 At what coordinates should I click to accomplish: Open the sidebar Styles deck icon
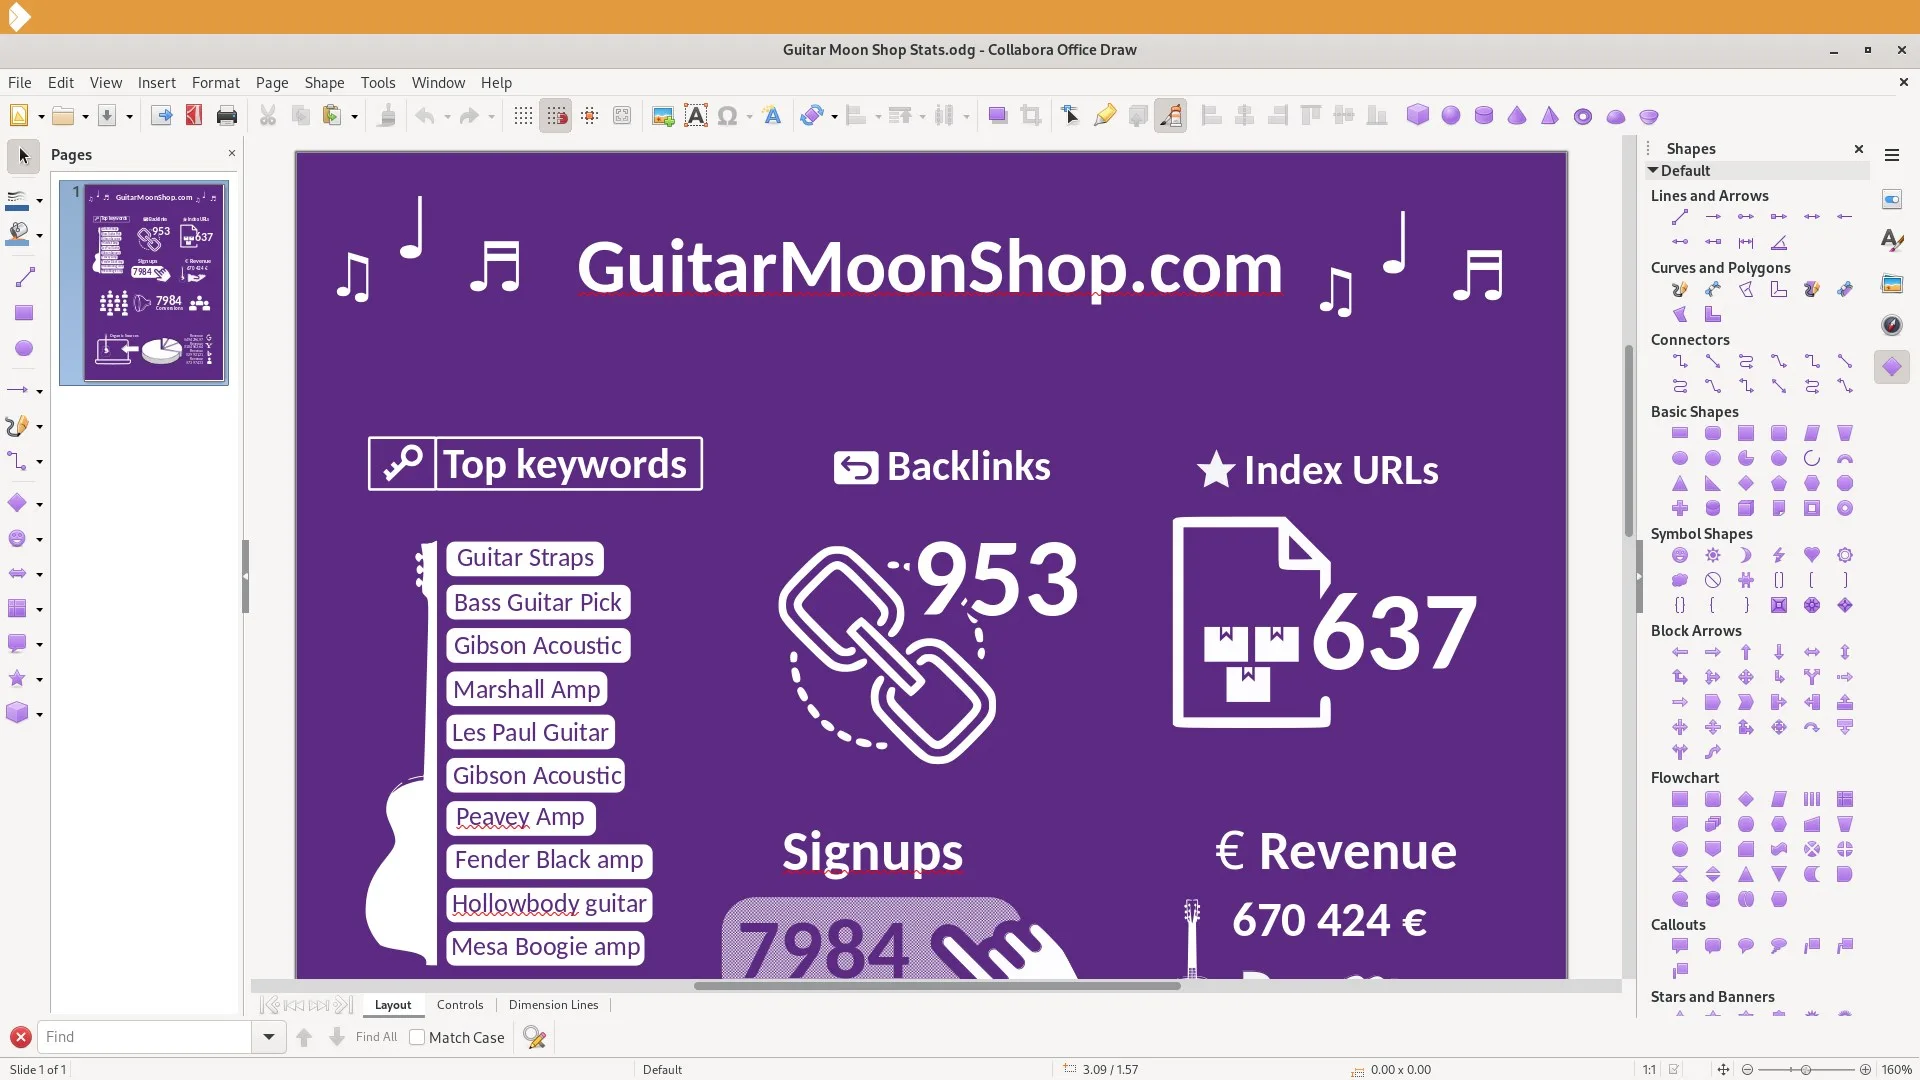coord(1892,240)
